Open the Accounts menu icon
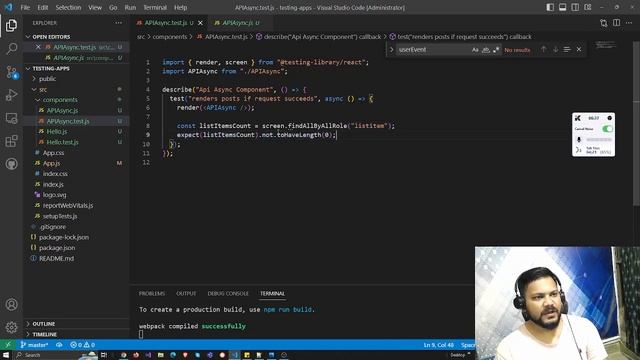Viewport: 640px width, 360px height. click(x=11, y=304)
